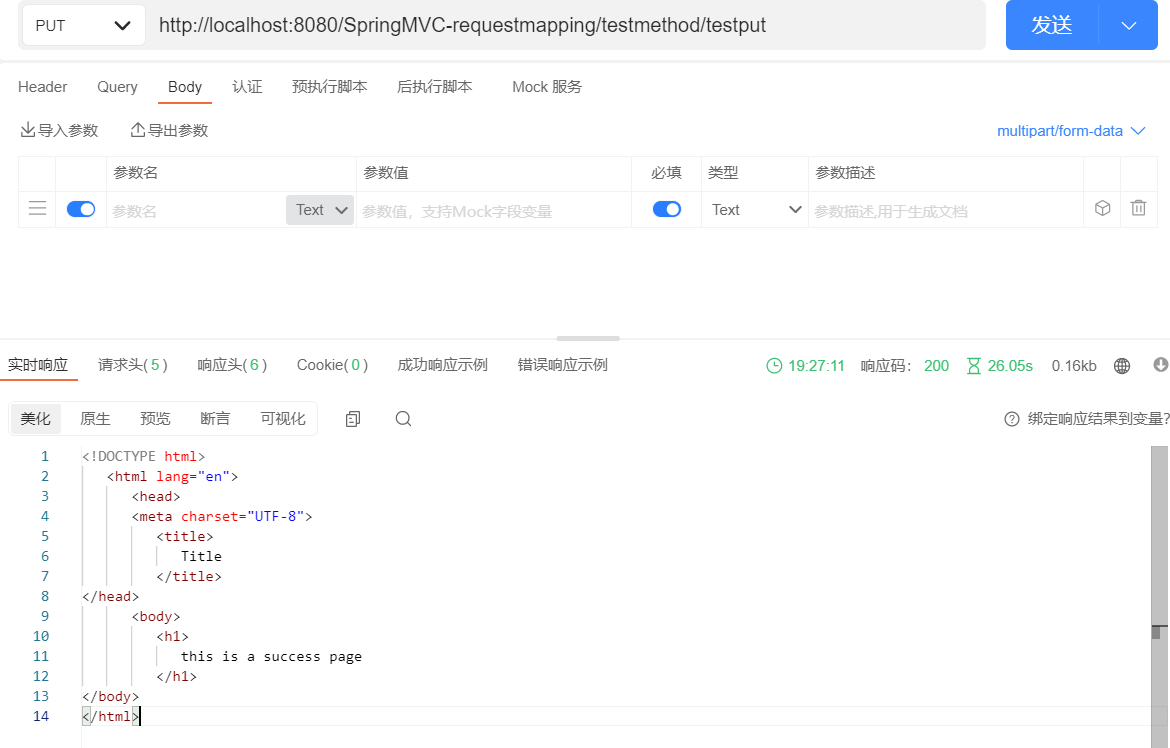Click the export parameters icon
Image resolution: width=1170 pixels, height=748 pixels.
[137, 130]
